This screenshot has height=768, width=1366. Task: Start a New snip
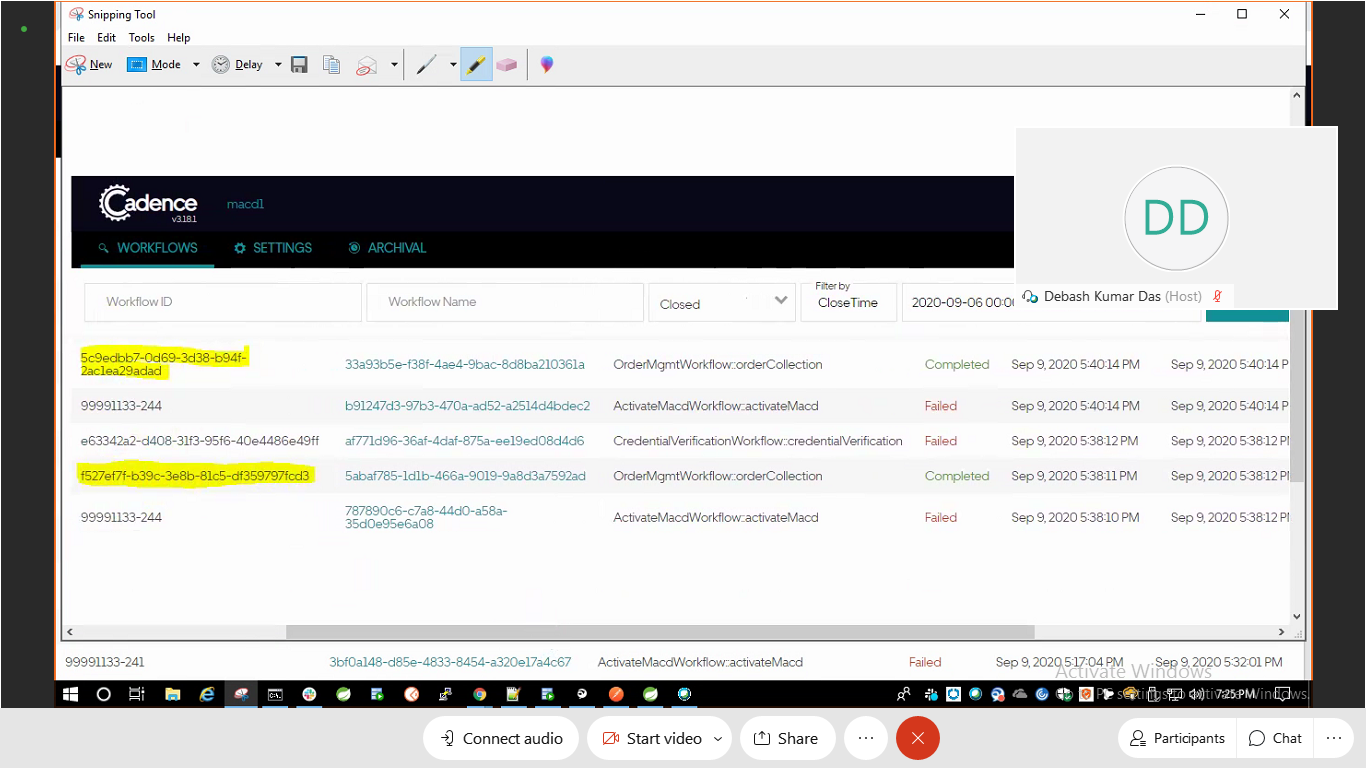[89, 64]
